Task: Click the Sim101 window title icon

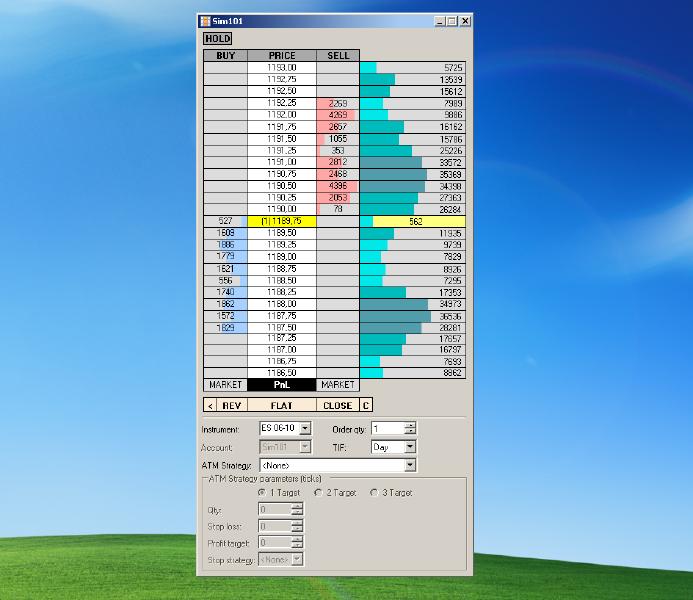Action: click(x=205, y=21)
